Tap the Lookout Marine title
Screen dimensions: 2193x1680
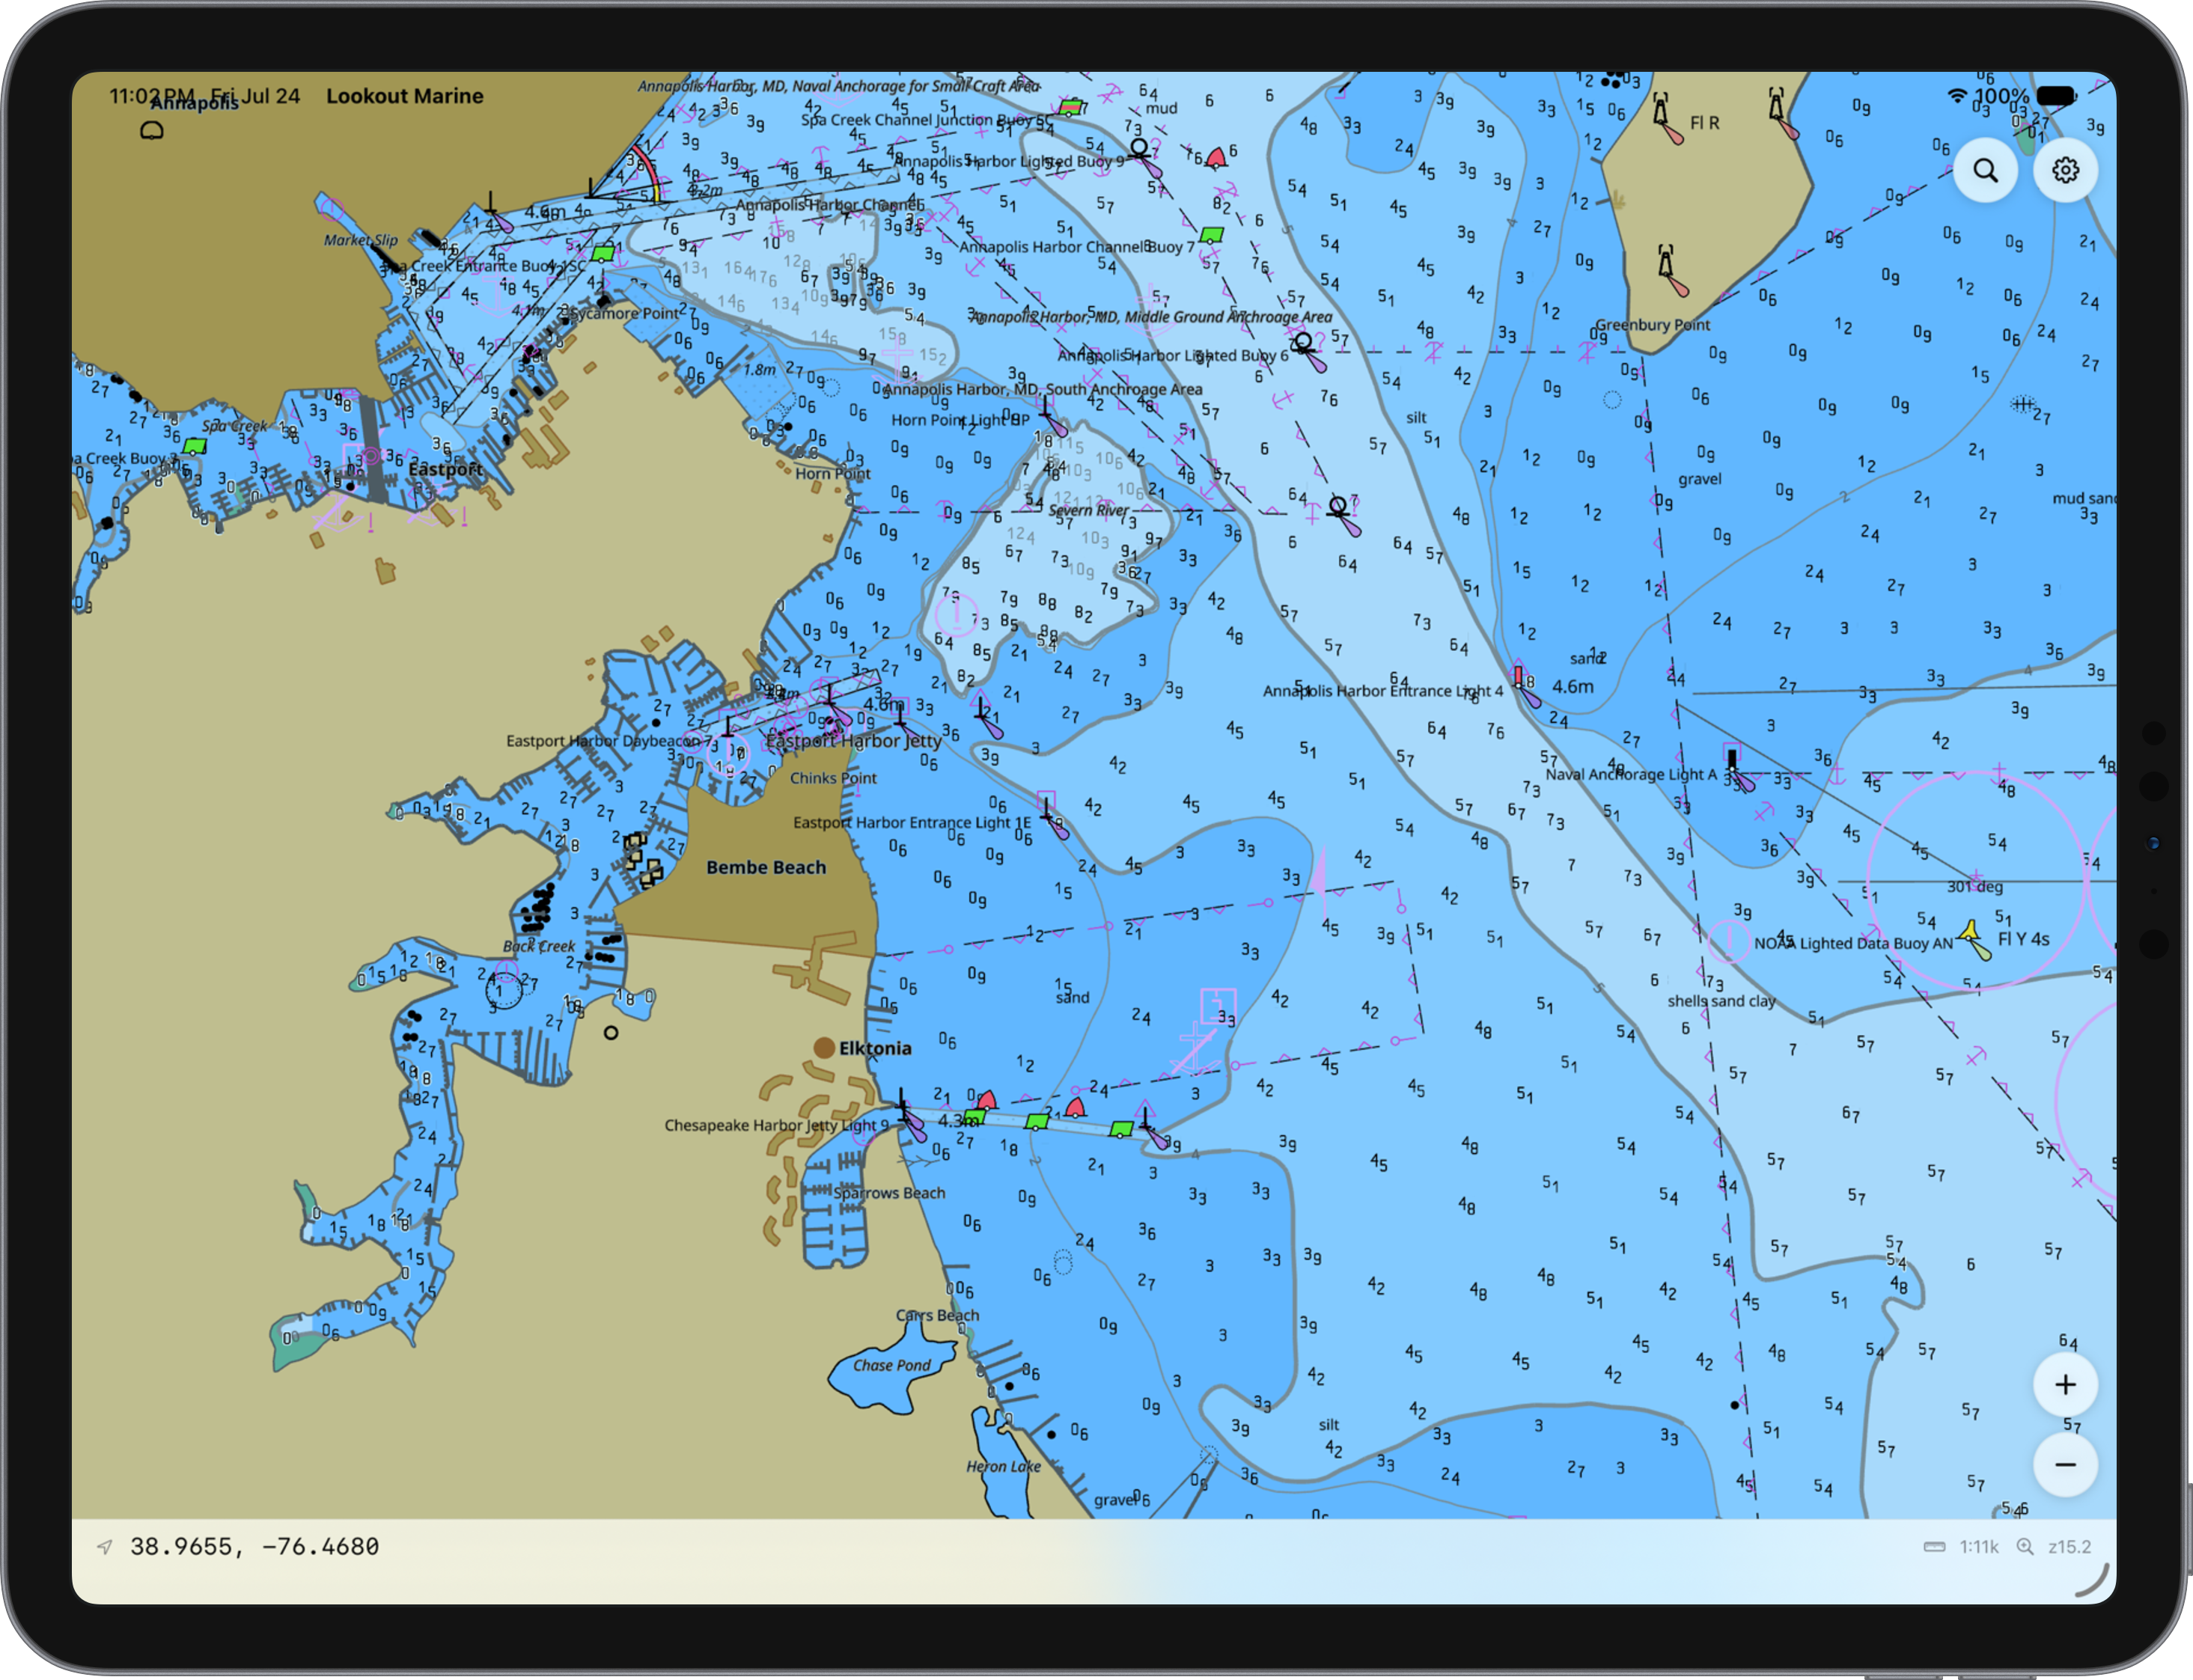(404, 96)
